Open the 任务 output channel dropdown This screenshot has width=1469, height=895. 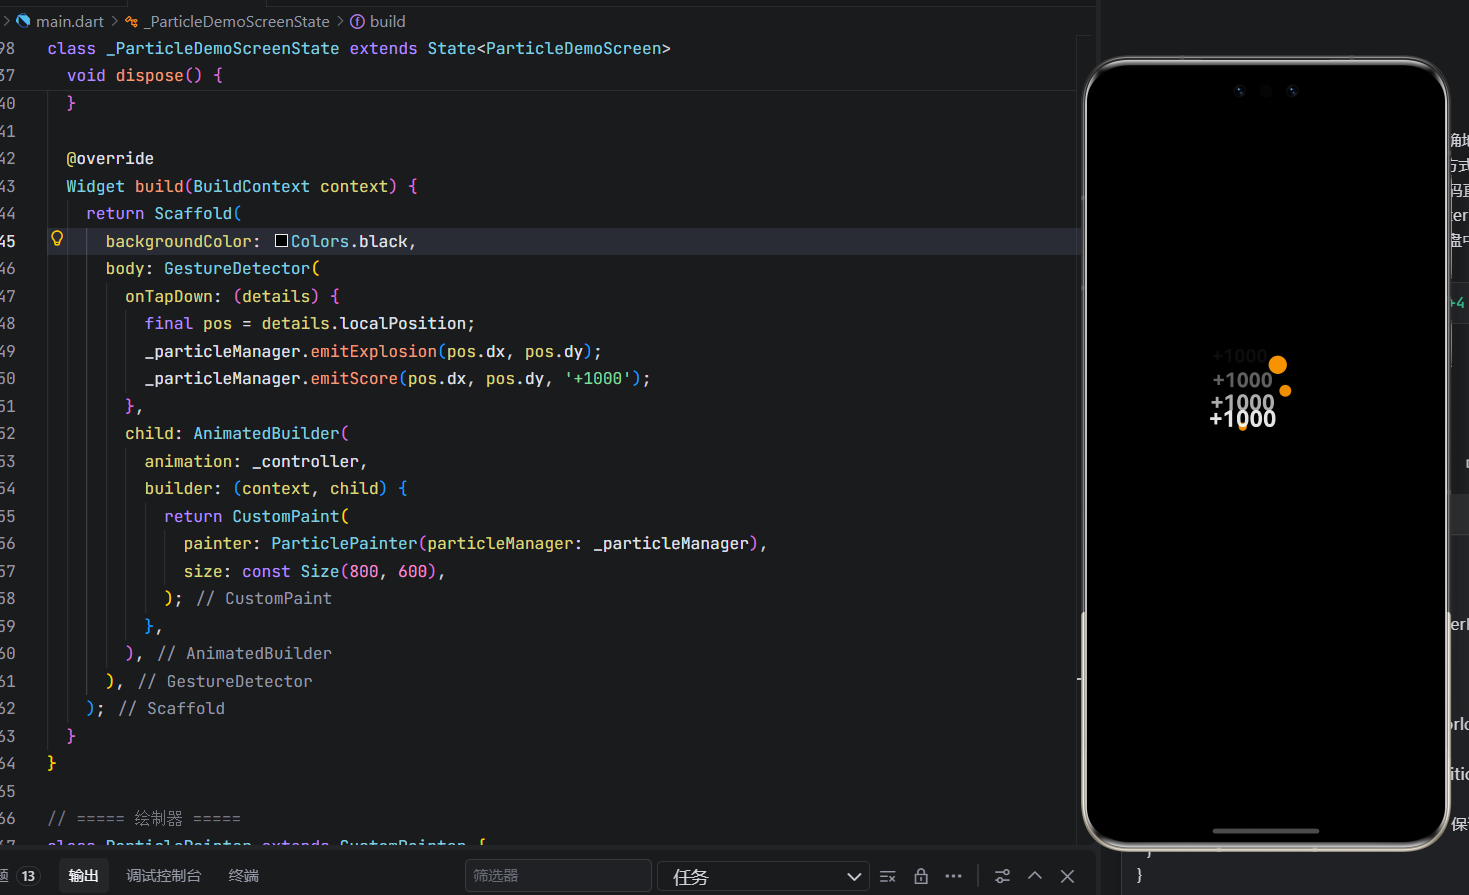[x=762, y=876]
